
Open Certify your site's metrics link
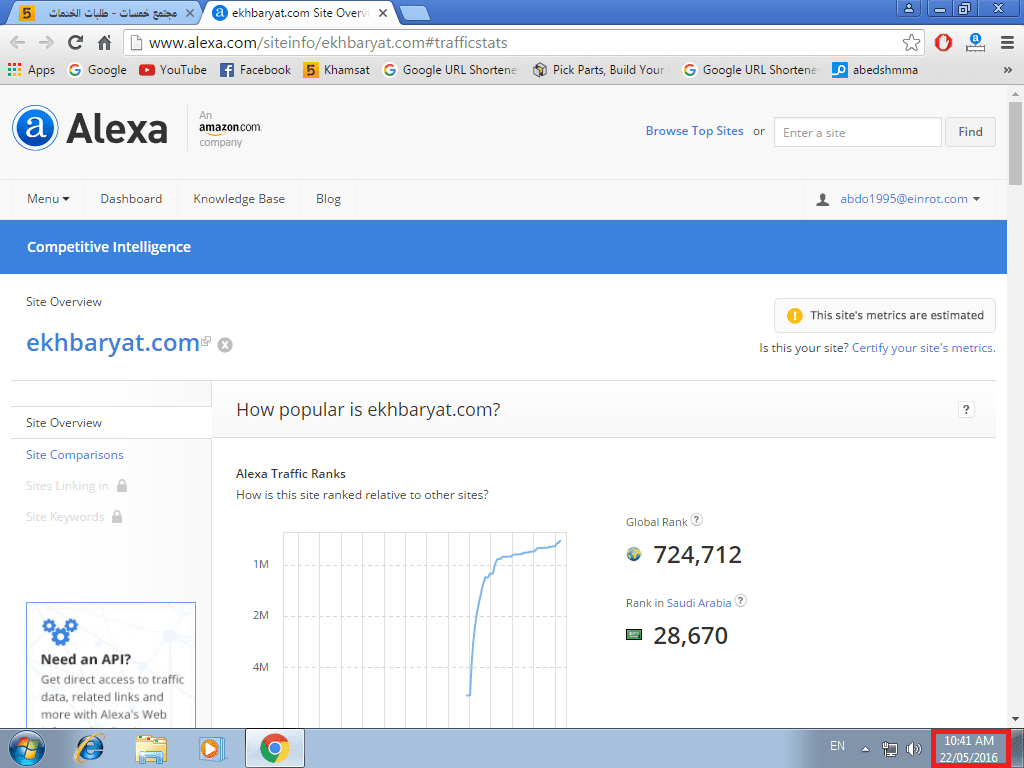coord(923,348)
